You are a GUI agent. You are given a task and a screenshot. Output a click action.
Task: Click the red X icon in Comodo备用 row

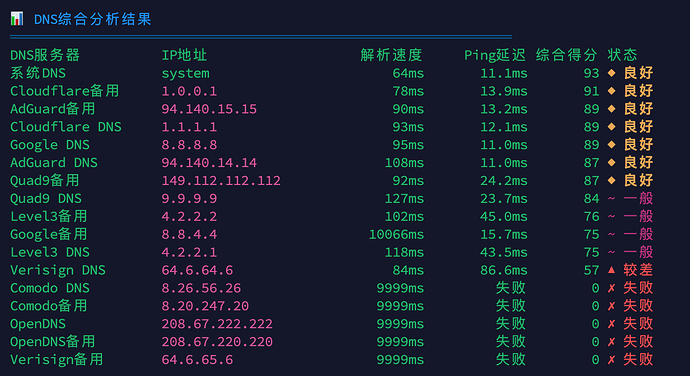click(611, 306)
